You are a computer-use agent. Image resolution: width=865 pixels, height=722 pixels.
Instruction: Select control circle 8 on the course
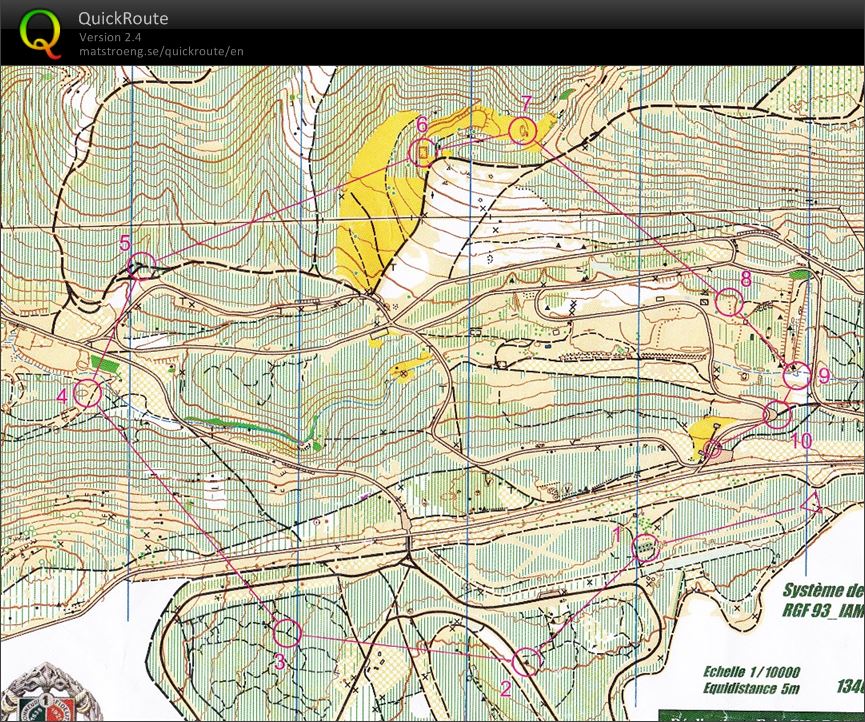pyautogui.click(x=729, y=302)
